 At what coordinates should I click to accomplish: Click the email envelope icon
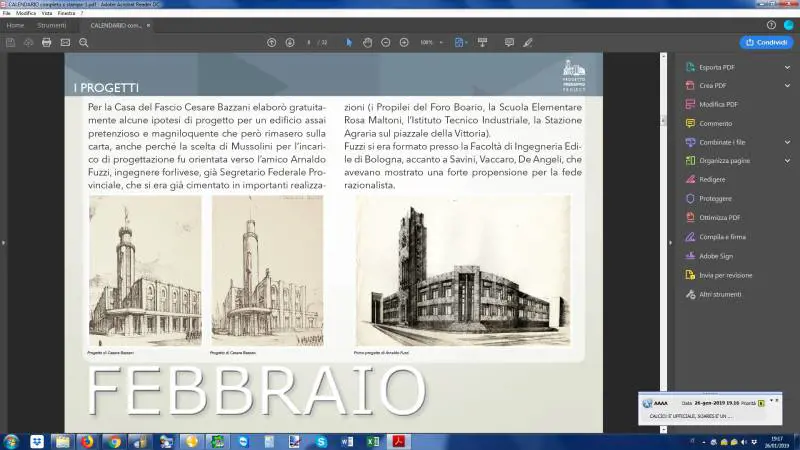[x=65, y=43]
